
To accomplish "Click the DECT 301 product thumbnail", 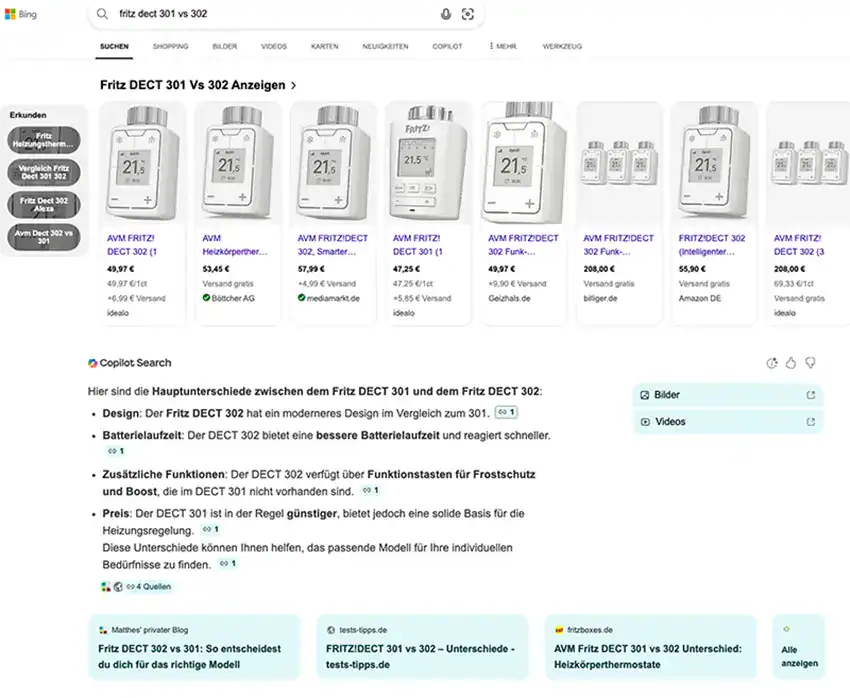I will click(428, 163).
